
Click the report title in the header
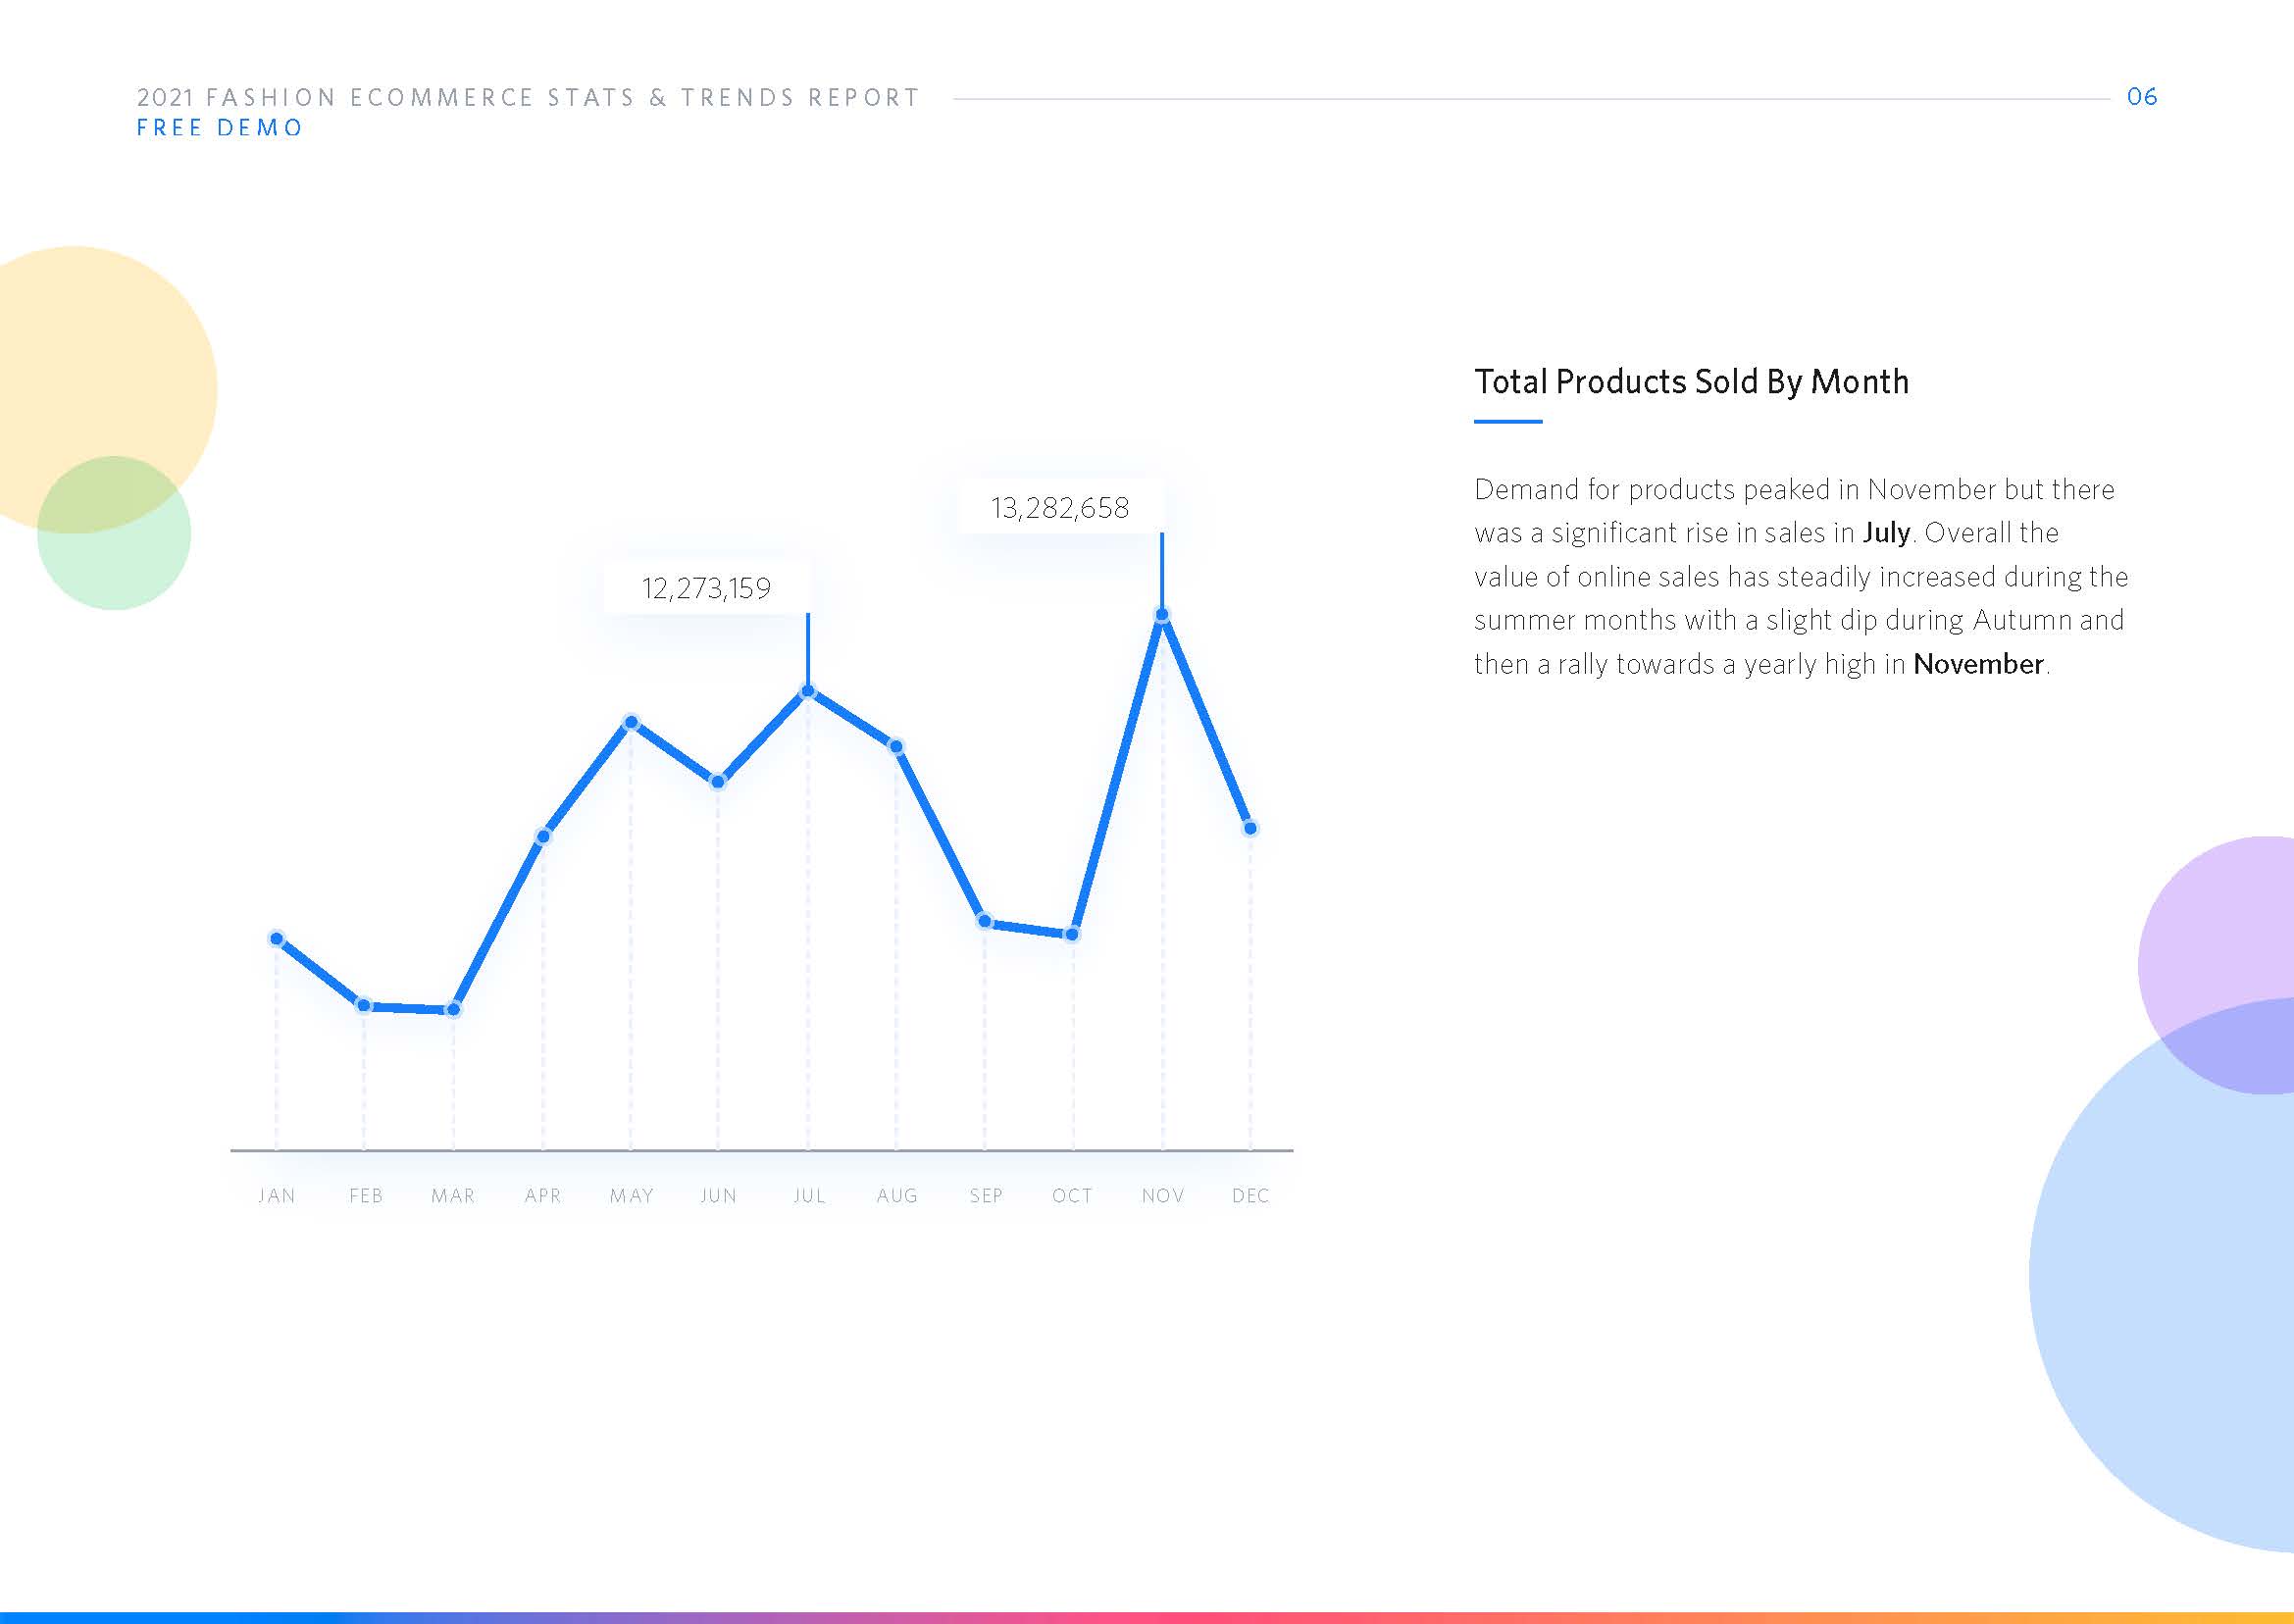[528, 97]
